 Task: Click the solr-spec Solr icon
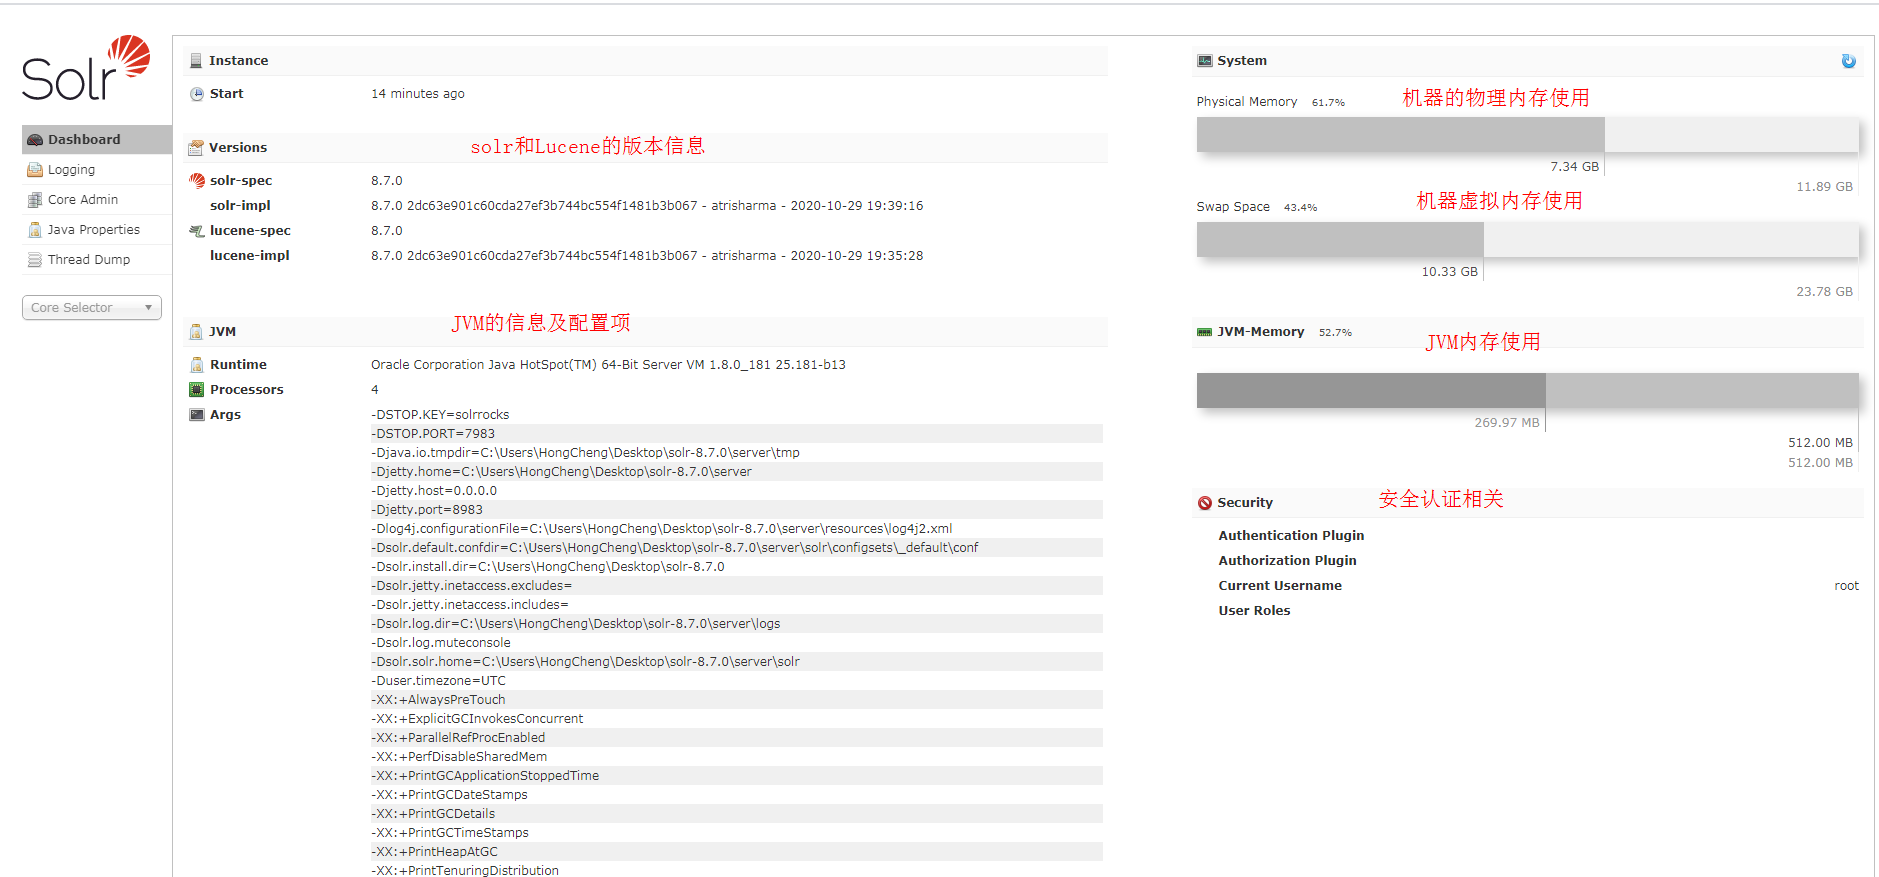click(197, 181)
